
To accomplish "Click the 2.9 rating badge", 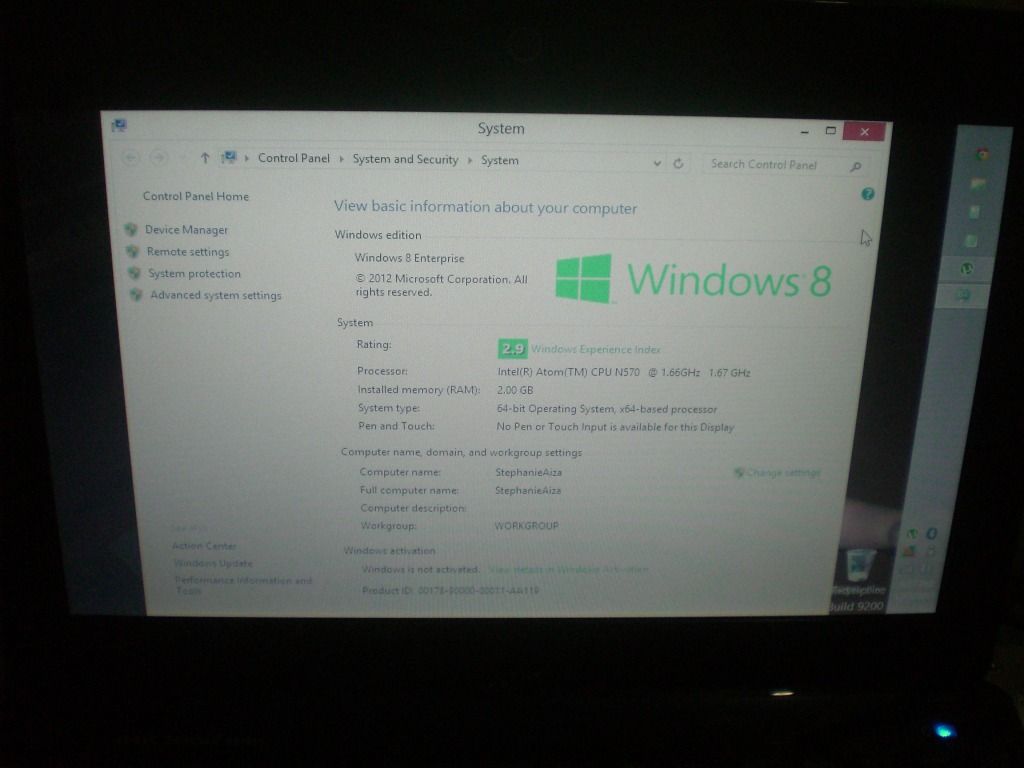I will 513,349.
